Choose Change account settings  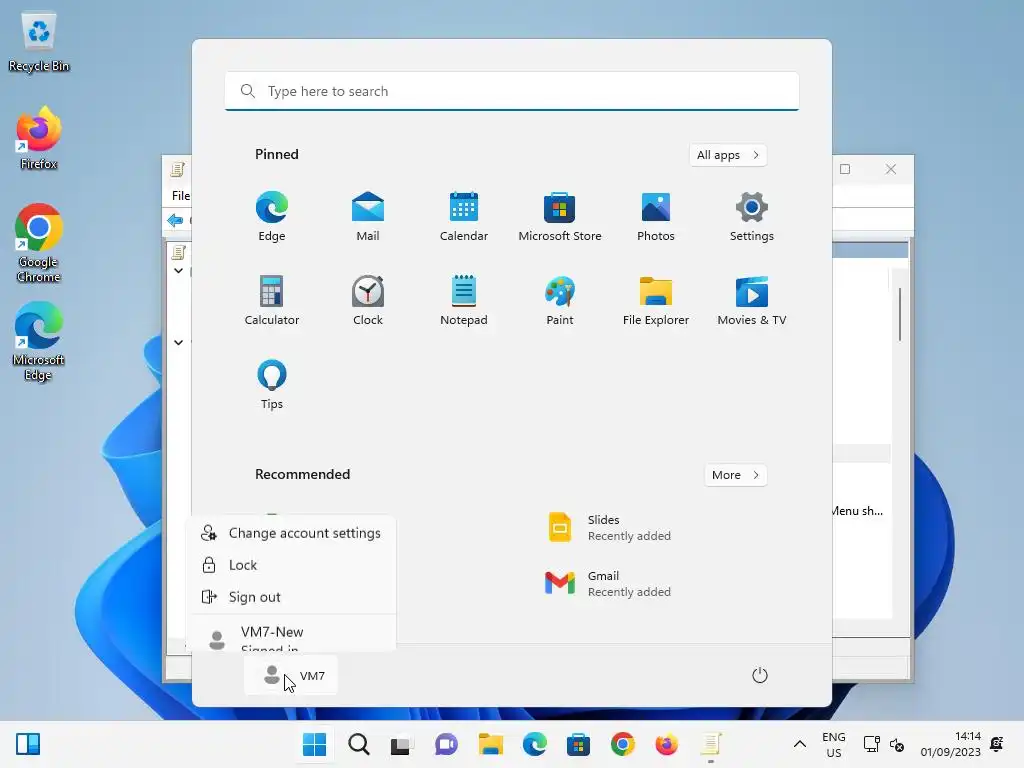(291, 533)
